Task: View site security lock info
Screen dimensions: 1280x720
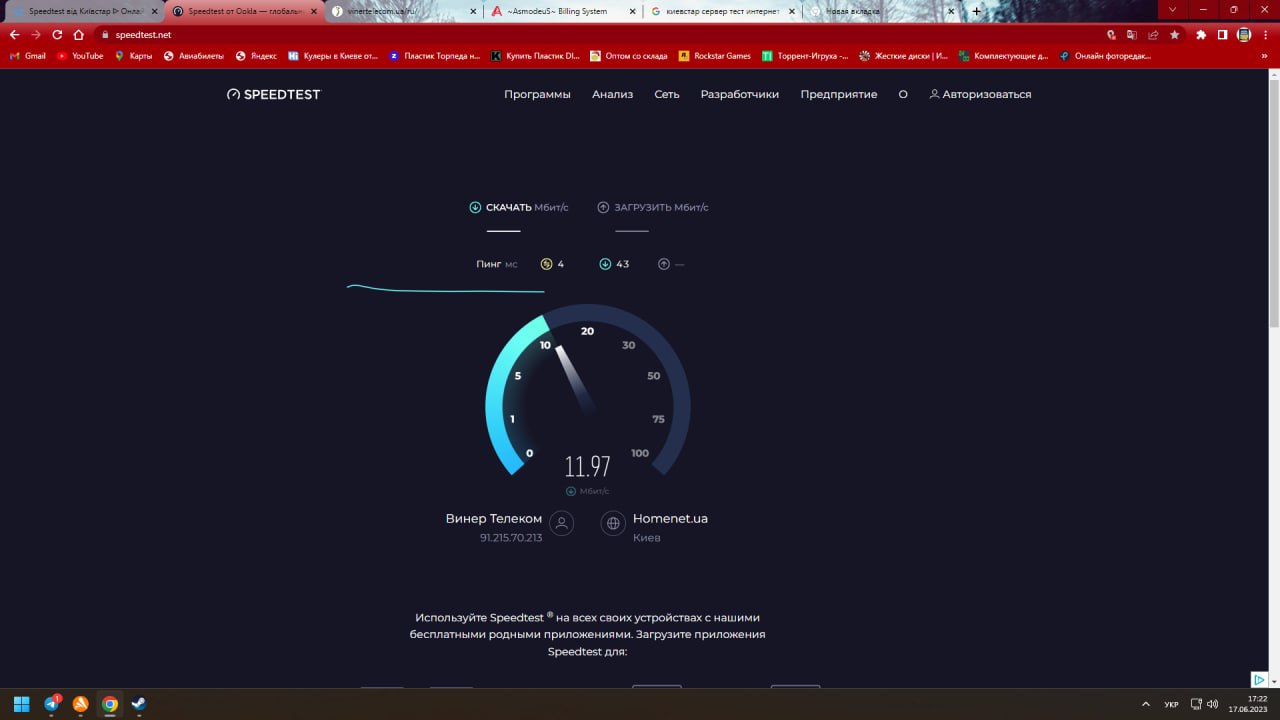Action: pos(104,34)
